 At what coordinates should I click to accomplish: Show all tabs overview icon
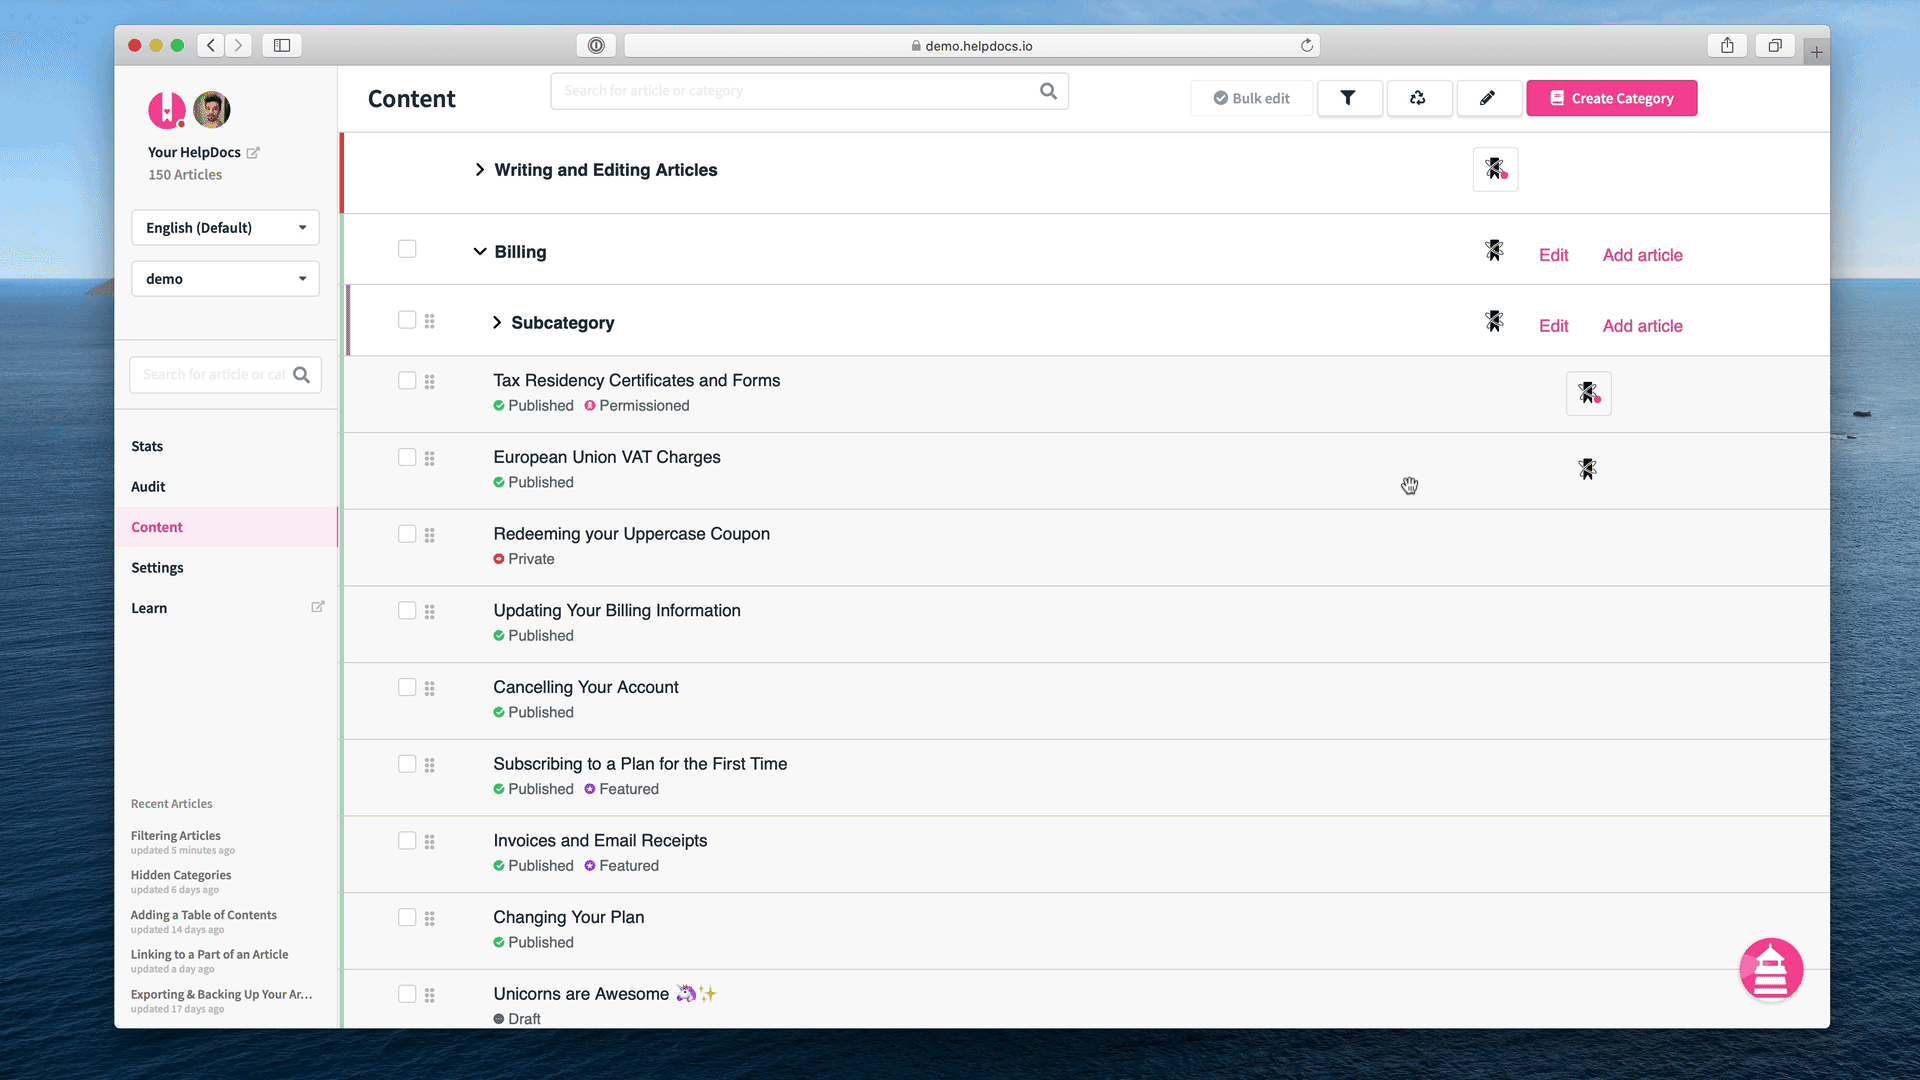click(x=1775, y=45)
